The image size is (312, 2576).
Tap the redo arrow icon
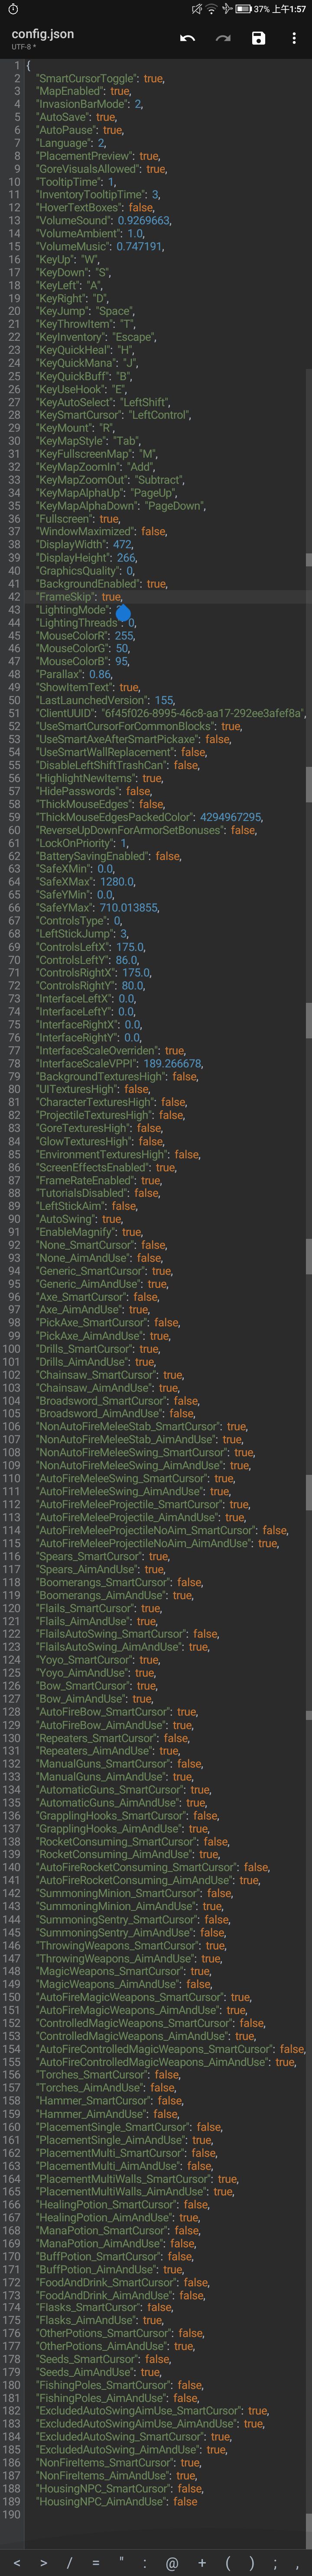[x=223, y=38]
